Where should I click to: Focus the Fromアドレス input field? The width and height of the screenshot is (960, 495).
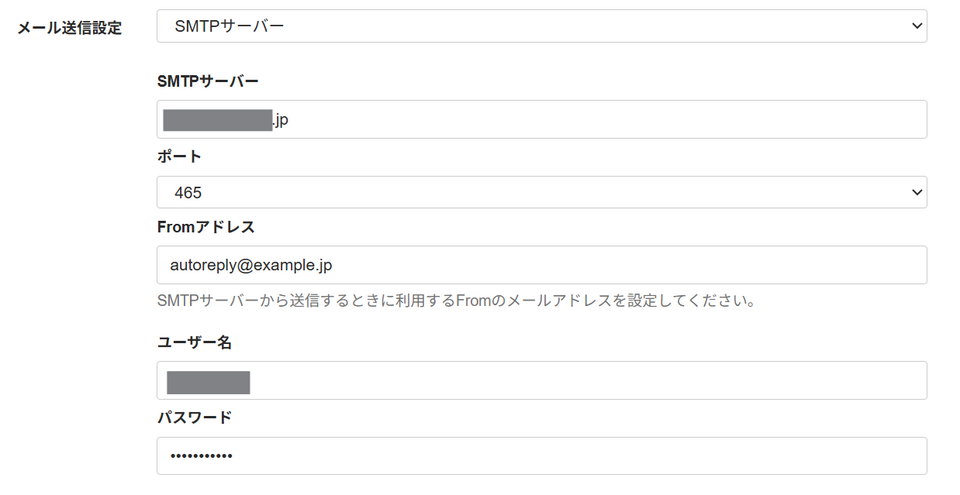coord(542,265)
